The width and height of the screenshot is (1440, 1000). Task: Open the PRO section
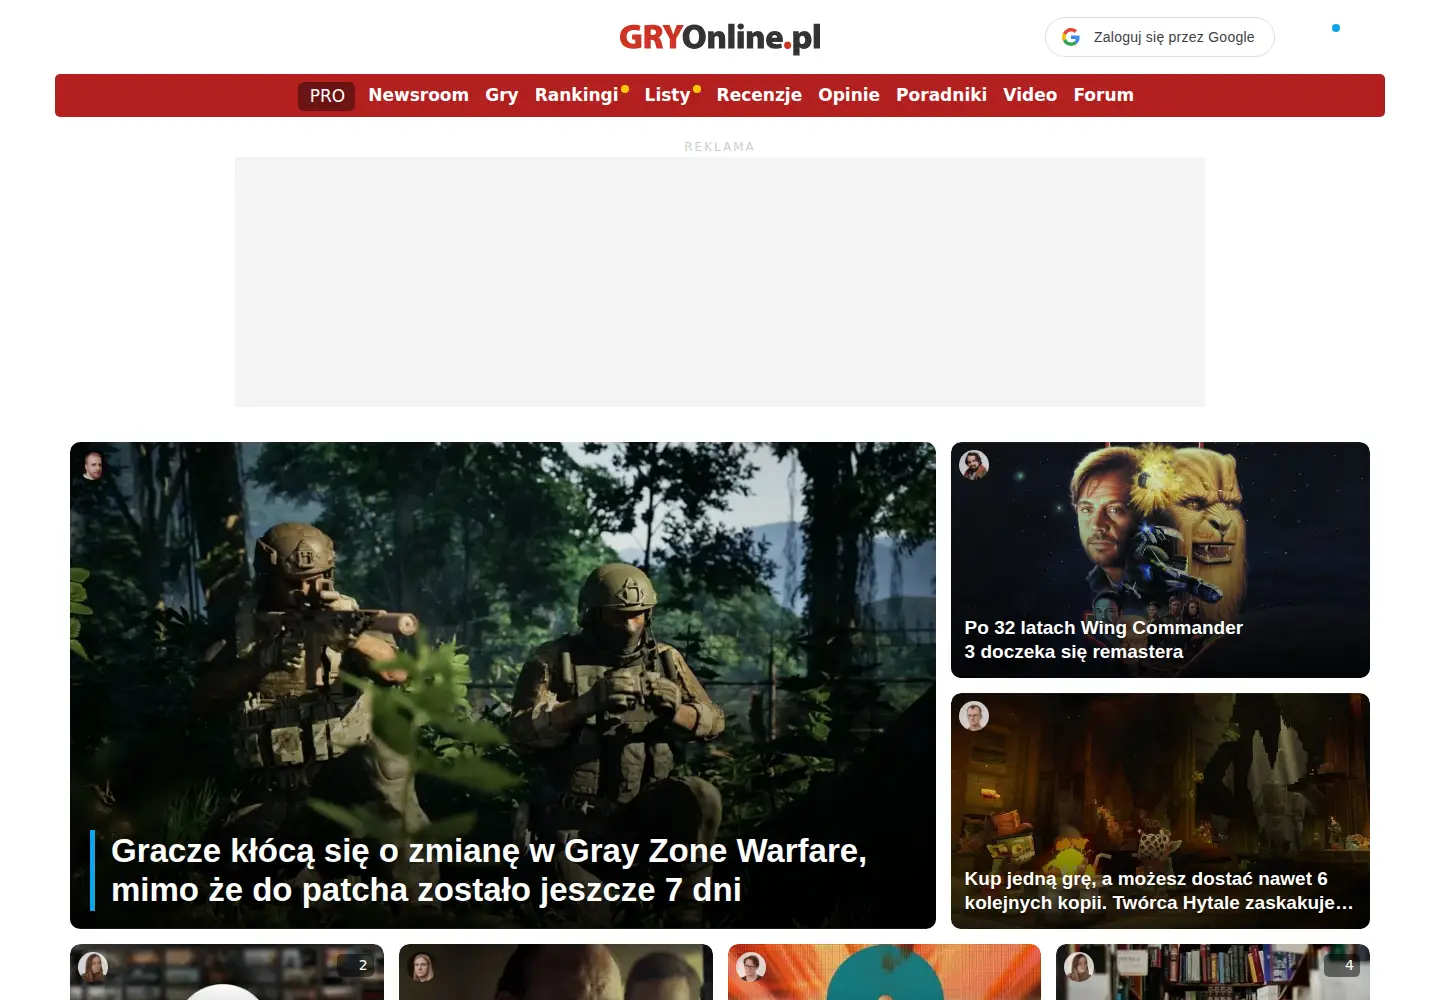[x=327, y=96]
